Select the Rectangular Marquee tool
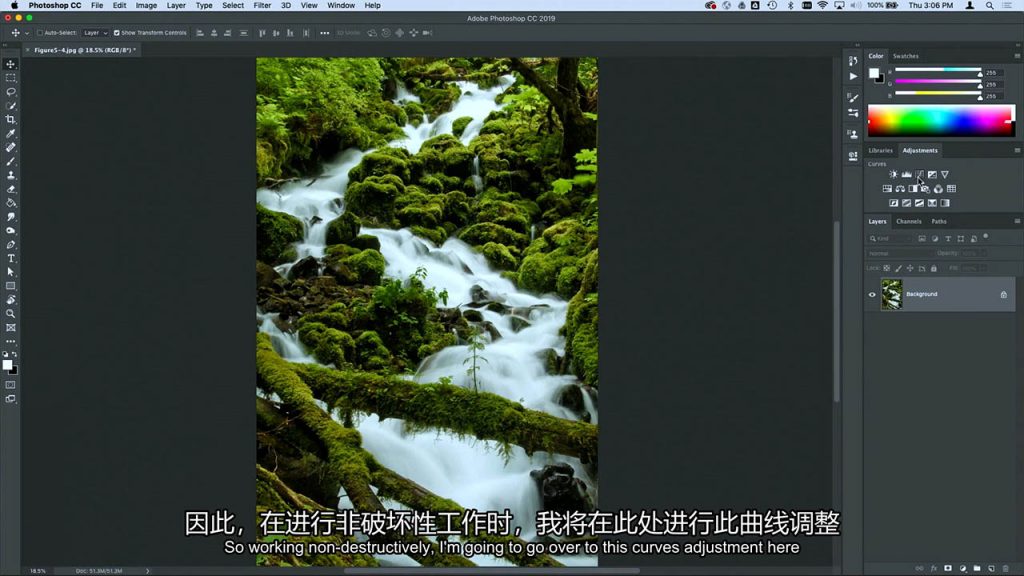Screen dimensions: 1024x576 click(x=10, y=78)
